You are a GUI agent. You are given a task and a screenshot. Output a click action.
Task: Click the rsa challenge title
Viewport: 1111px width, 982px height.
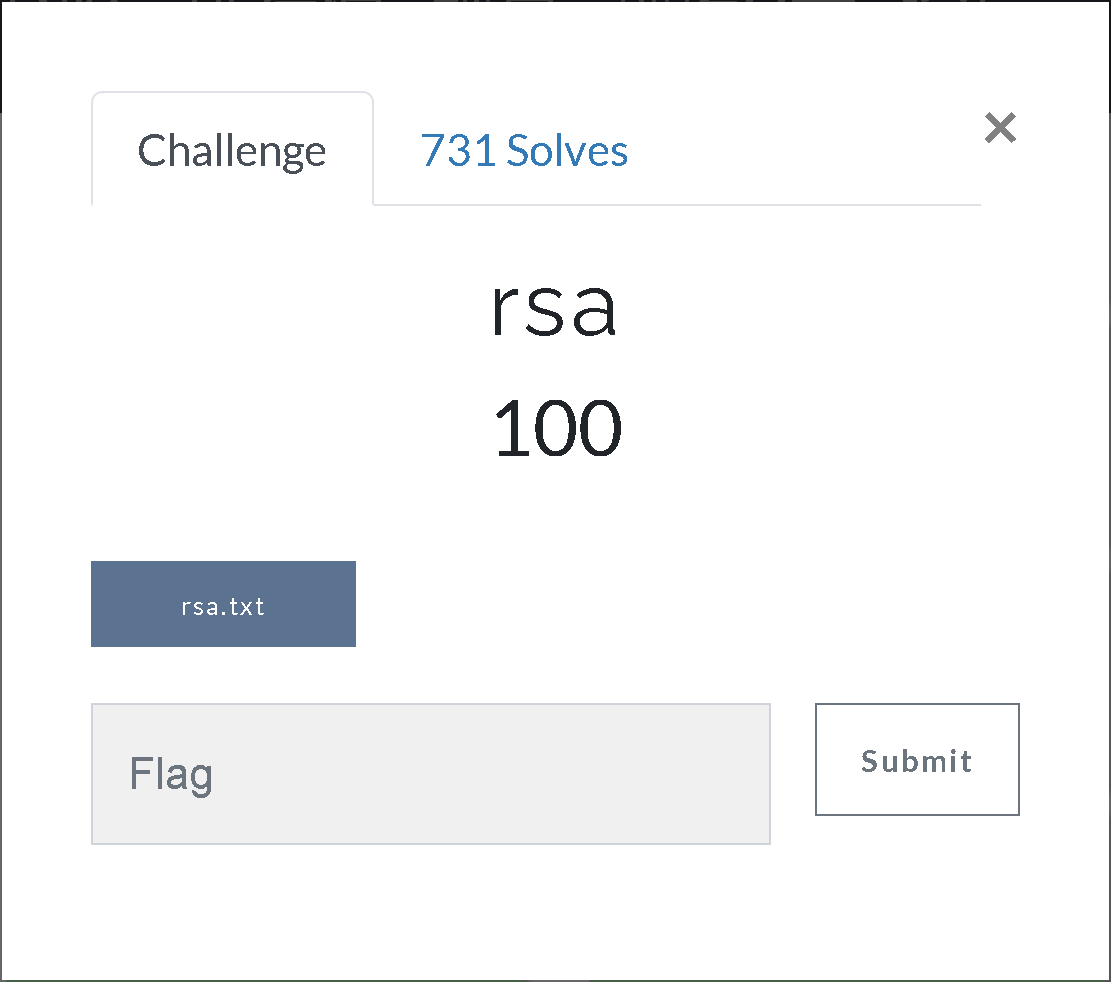tap(554, 310)
